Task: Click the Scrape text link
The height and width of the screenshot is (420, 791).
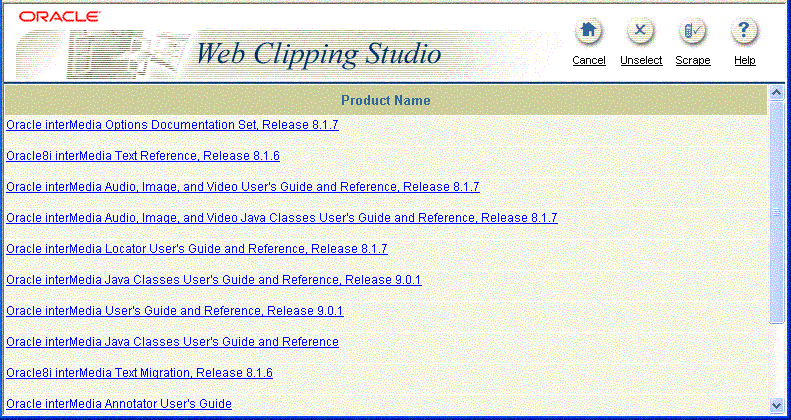Action: coord(693,60)
